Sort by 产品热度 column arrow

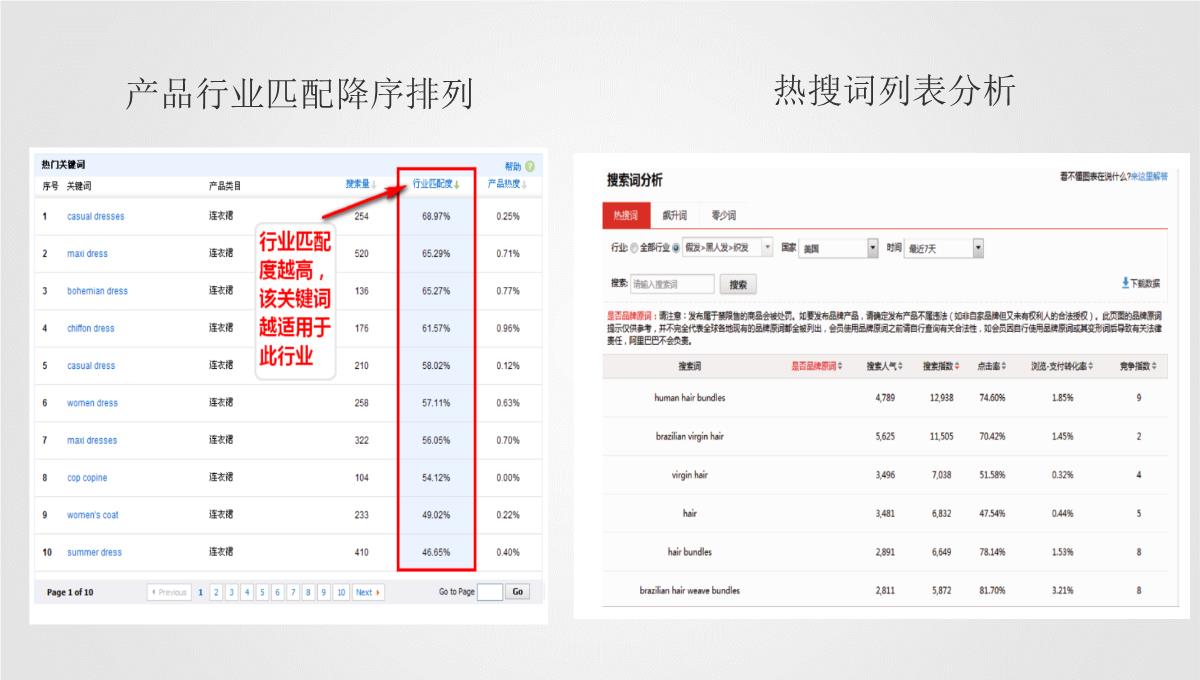pyautogui.click(x=525, y=184)
